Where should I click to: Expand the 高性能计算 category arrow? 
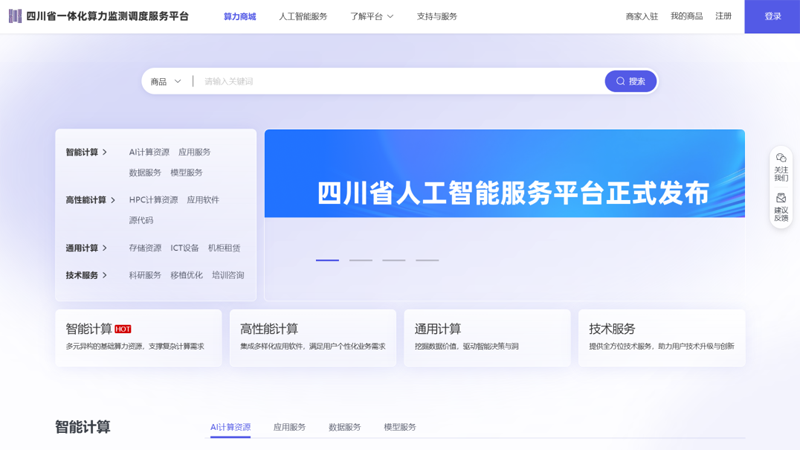[x=113, y=200]
